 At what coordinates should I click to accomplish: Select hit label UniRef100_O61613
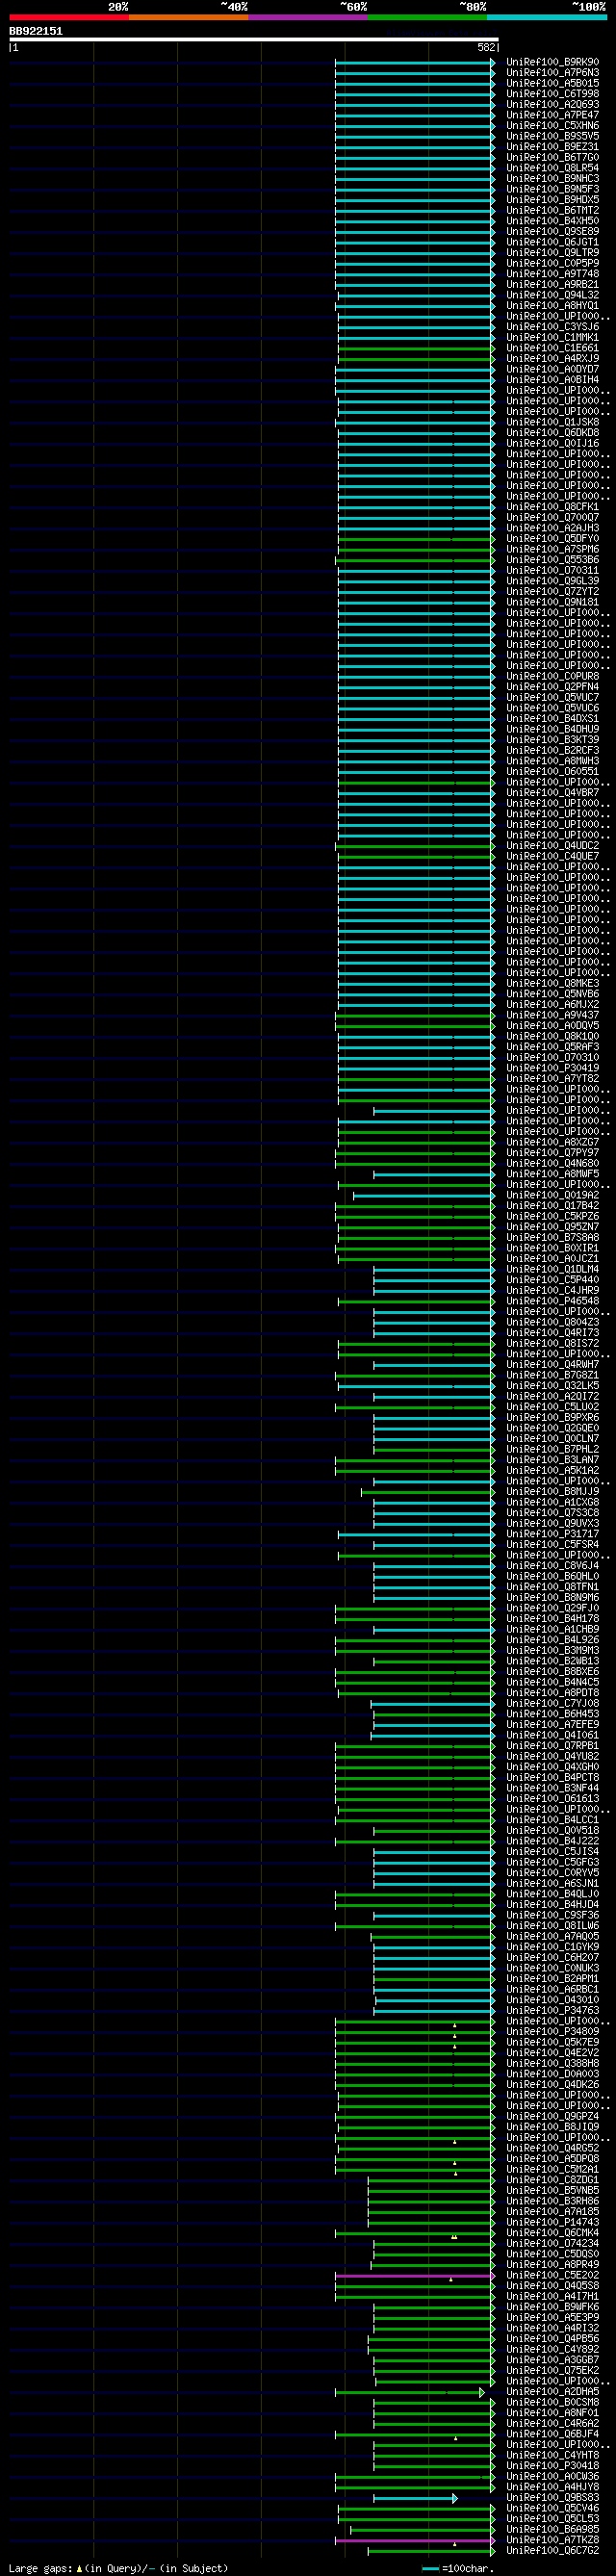pyautogui.click(x=553, y=1799)
